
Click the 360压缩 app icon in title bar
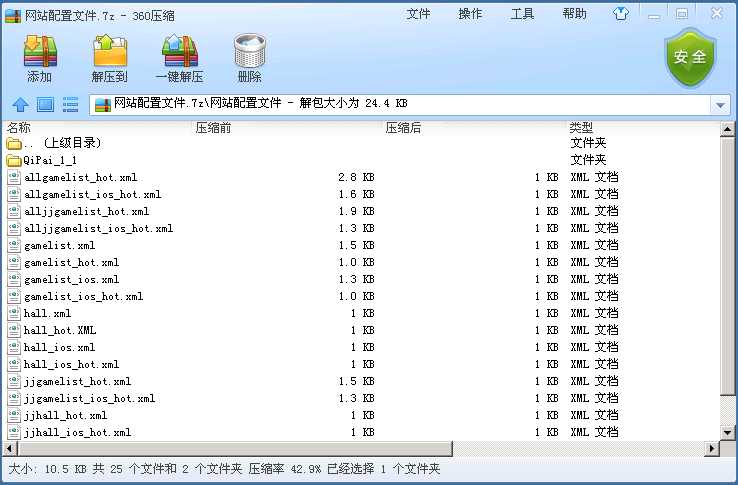pyautogui.click(x=13, y=16)
